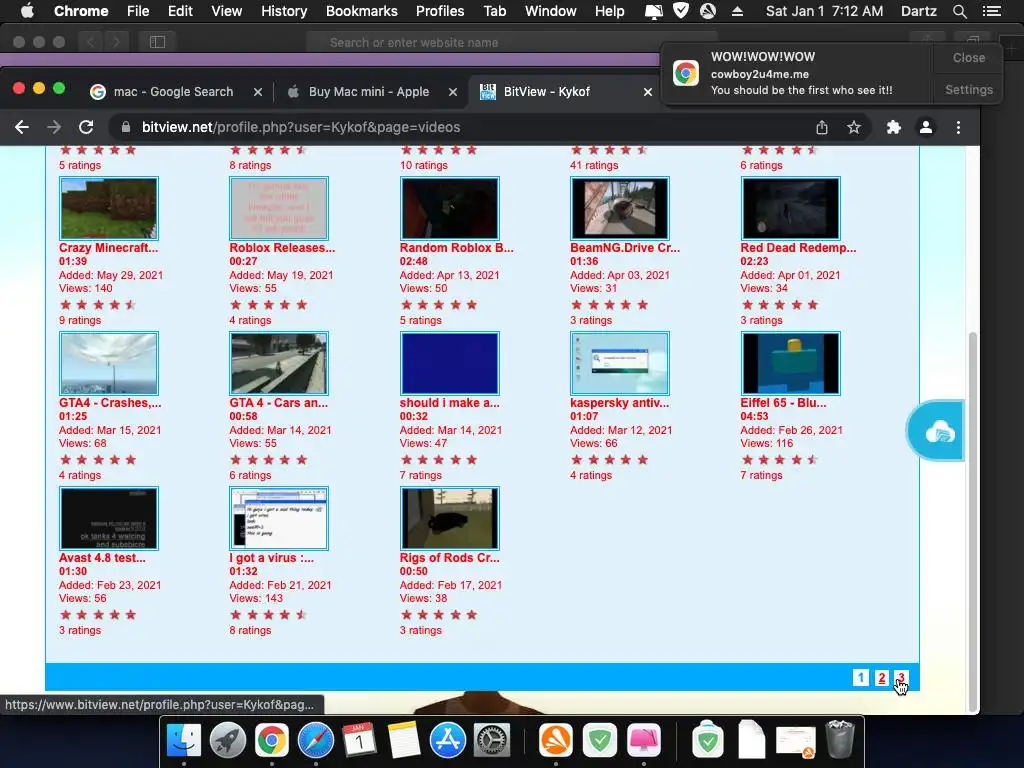Click the clock showing Sat Jan 1 7:12 AM
The image size is (1024, 768).
pyautogui.click(x=824, y=11)
